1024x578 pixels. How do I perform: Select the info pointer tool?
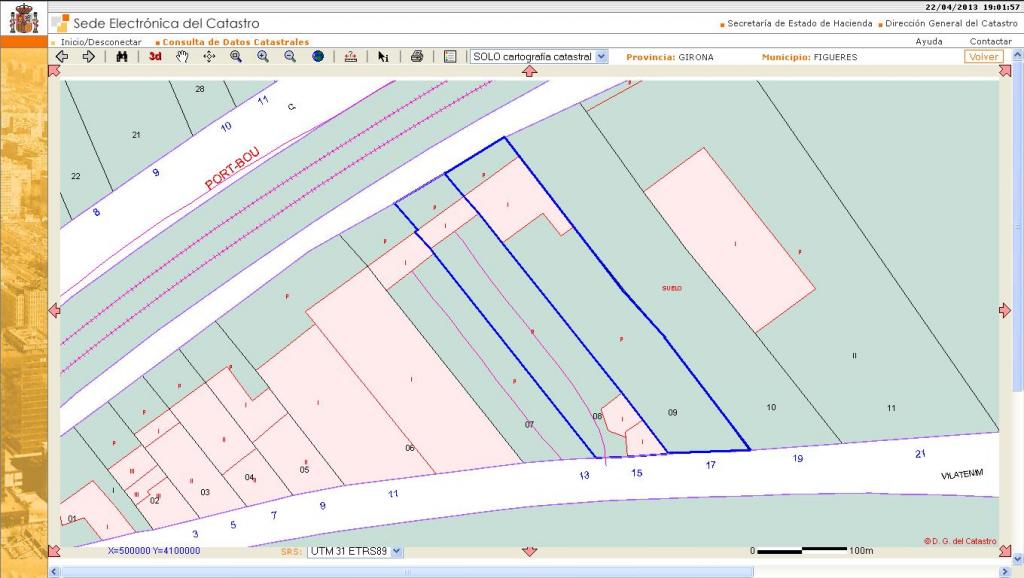point(383,57)
